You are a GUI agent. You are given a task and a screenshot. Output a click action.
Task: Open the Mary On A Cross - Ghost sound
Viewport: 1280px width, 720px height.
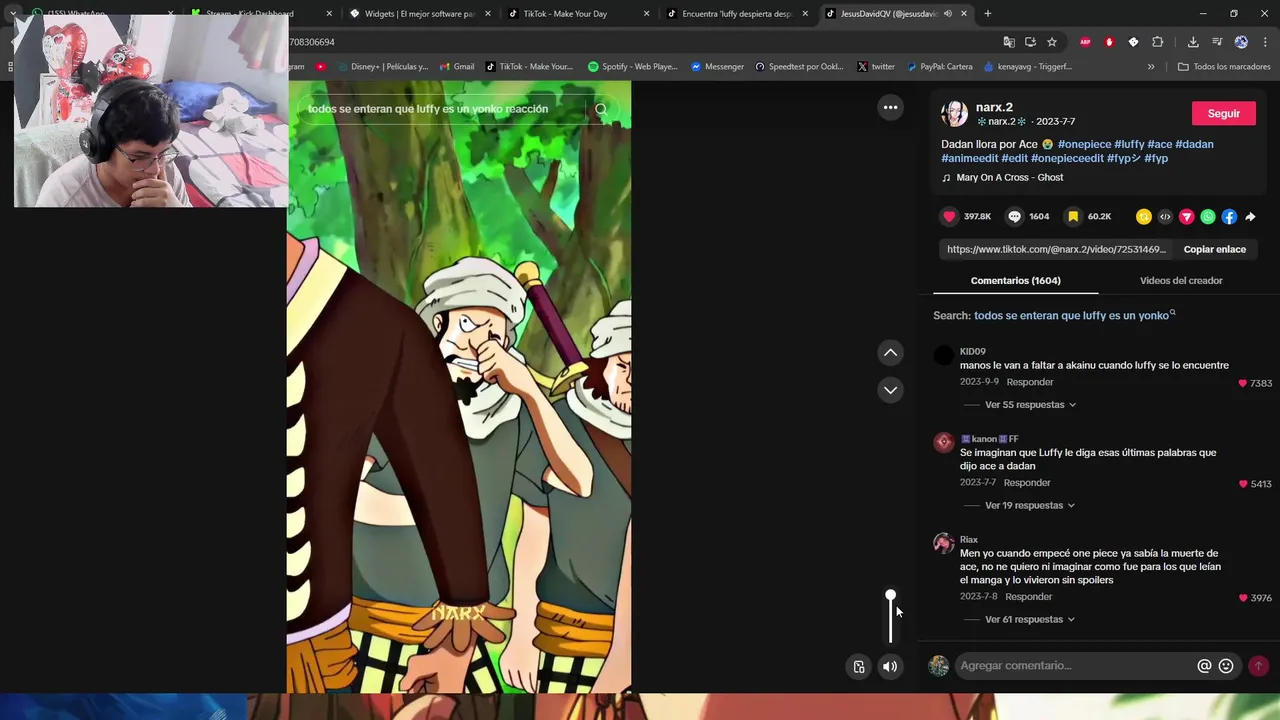pos(1009,178)
